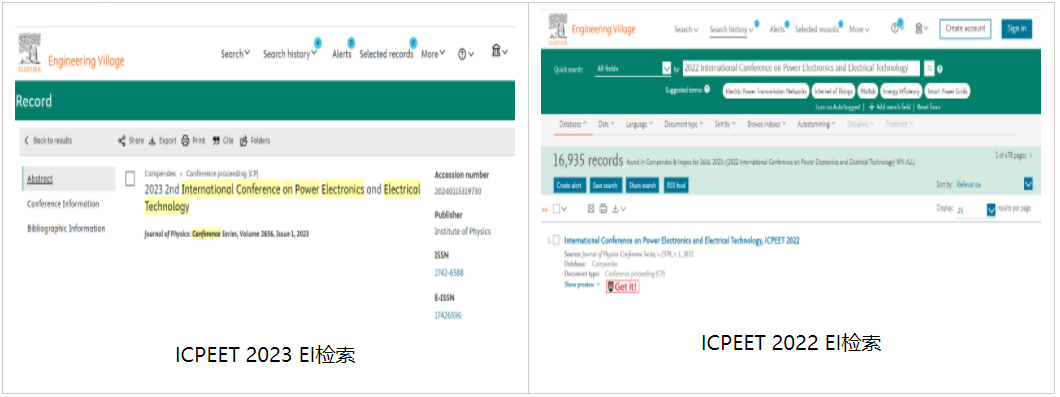The image size is (1060, 397).
Task: Open the institution building icon menu in the Record page
Action: click(500, 51)
